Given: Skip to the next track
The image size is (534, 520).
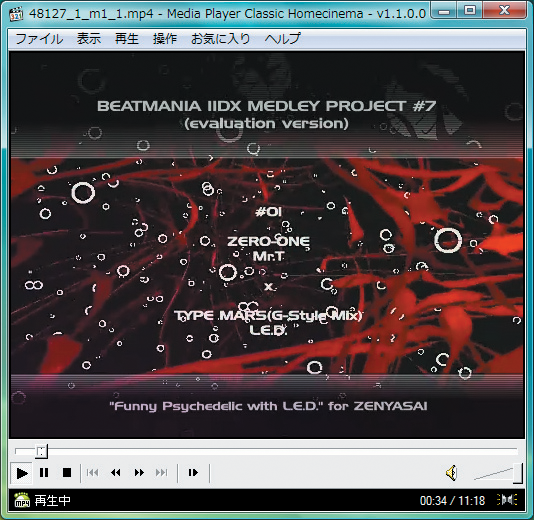Looking at the screenshot, I should click(x=162, y=473).
